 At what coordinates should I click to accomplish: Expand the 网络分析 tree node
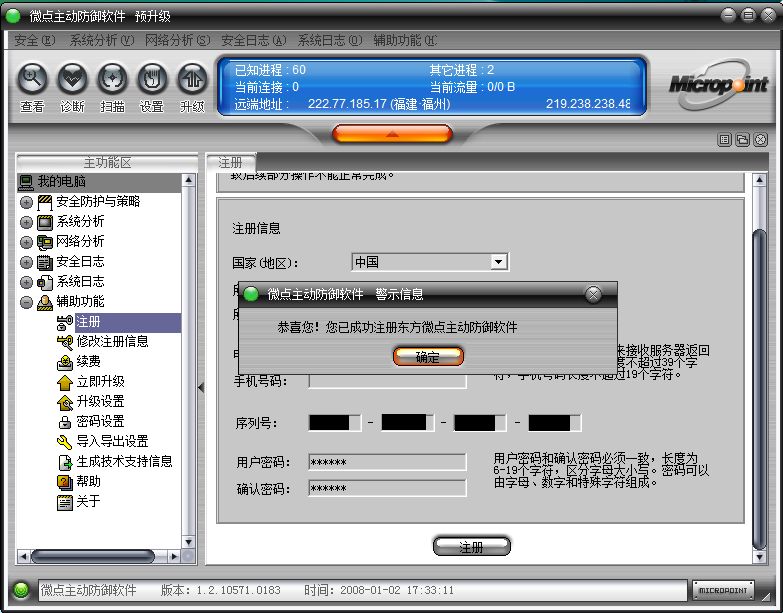26,242
